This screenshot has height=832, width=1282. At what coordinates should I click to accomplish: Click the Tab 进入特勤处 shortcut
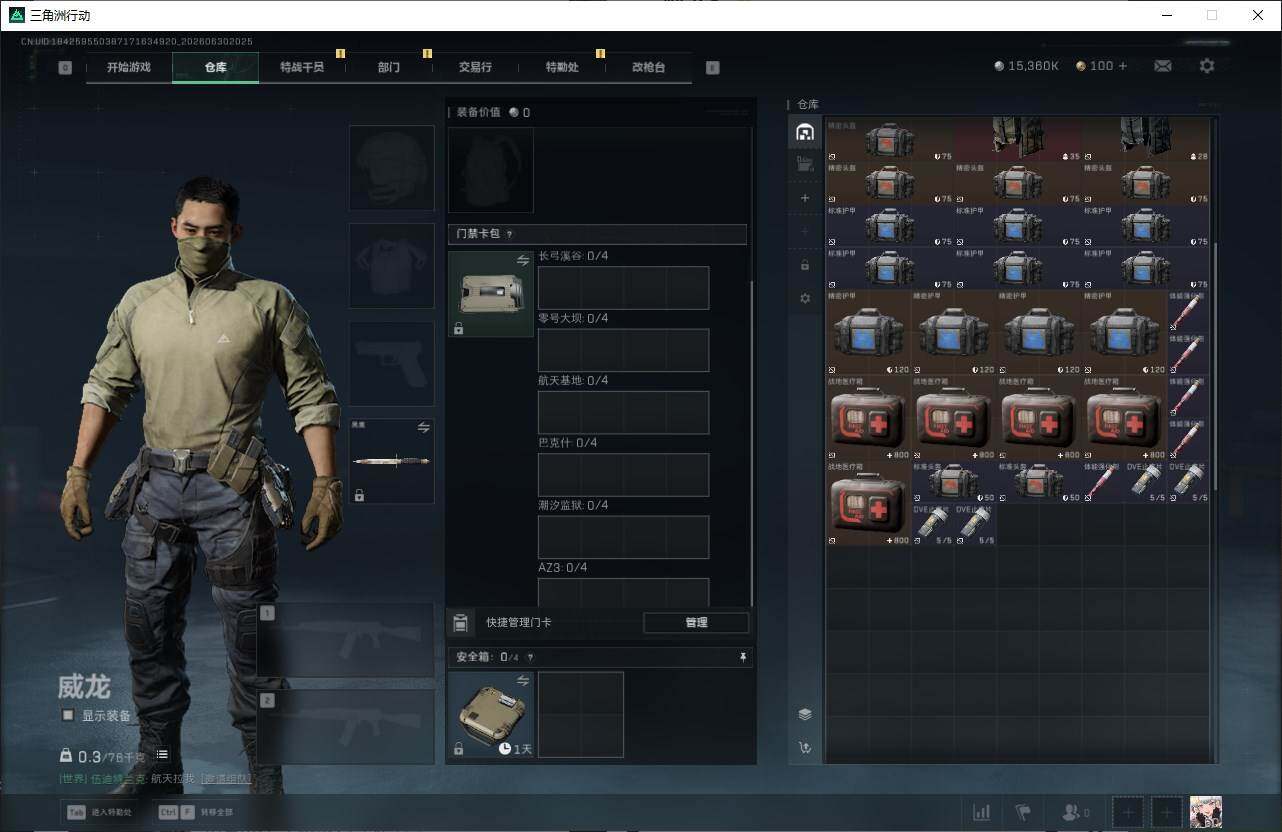pyautogui.click(x=101, y=812)
